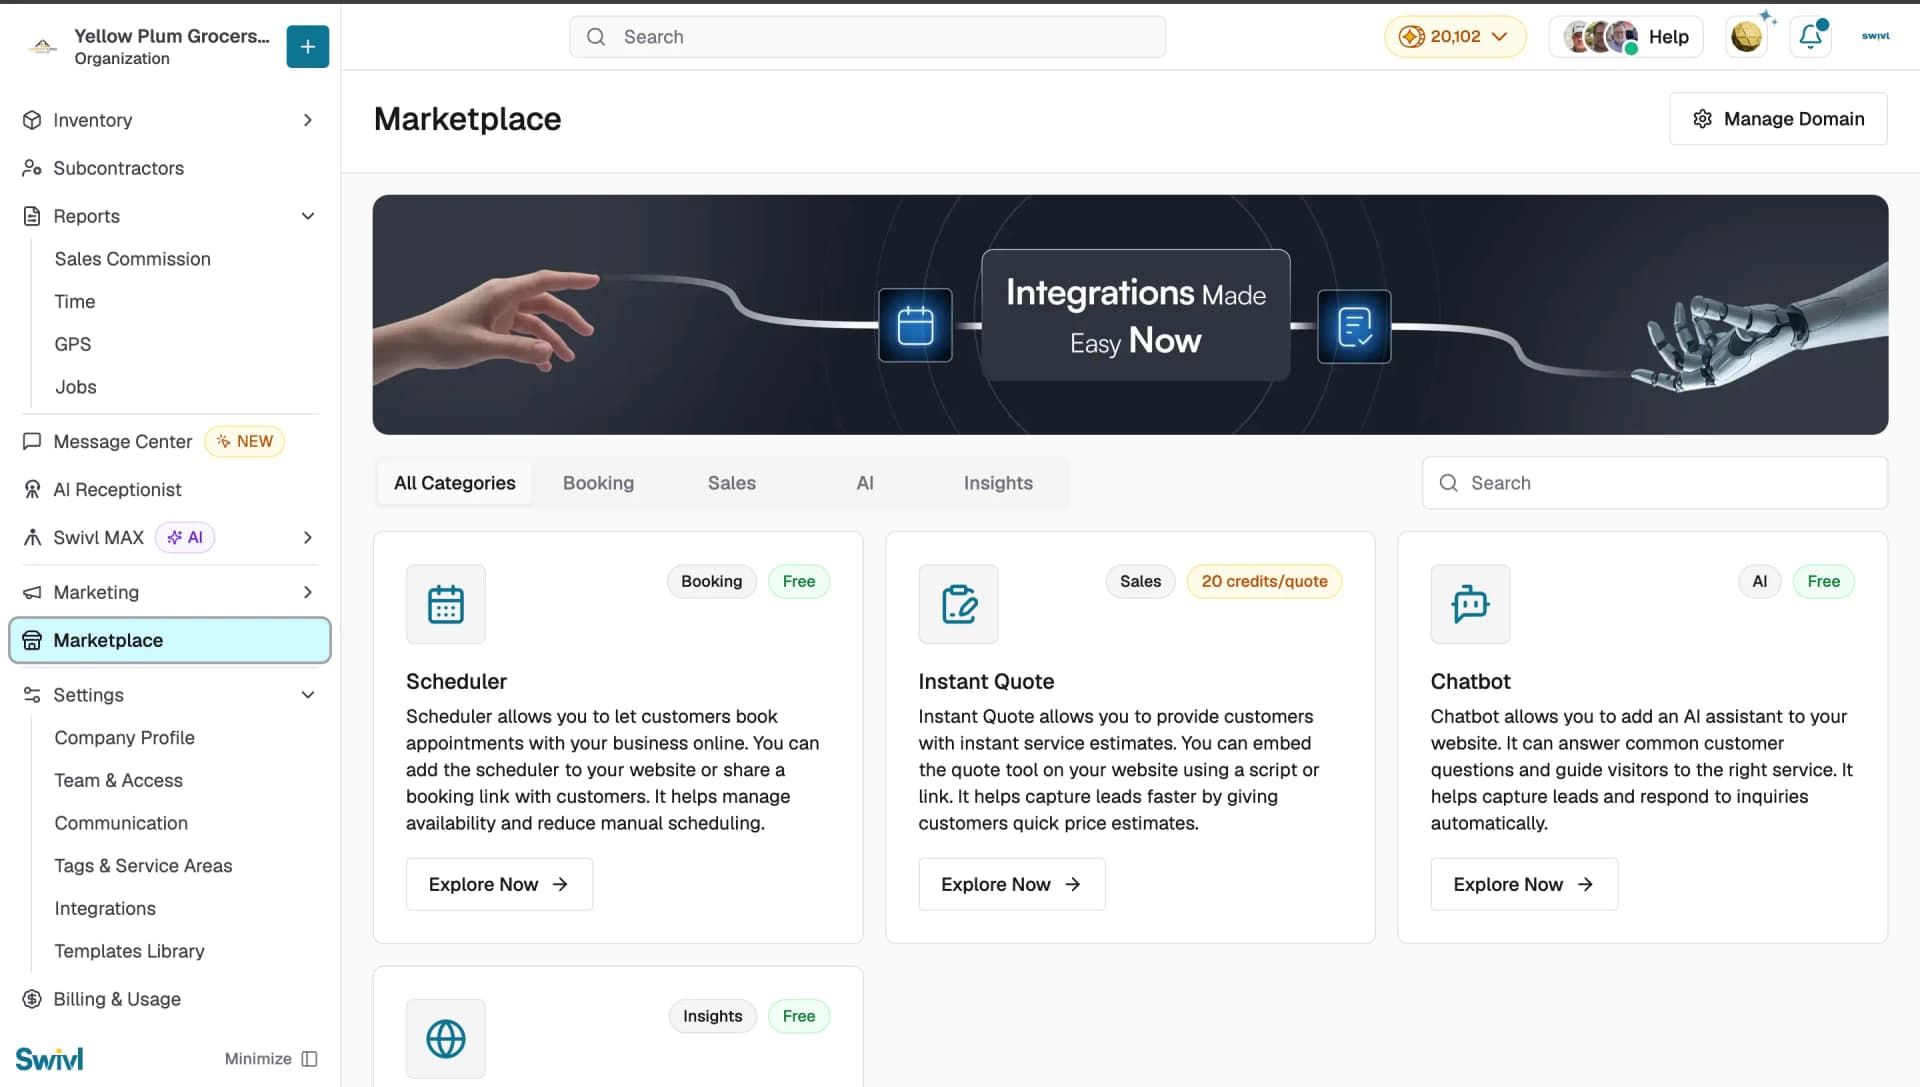Click the plus create button beside the organization name

tap(307, 46)
